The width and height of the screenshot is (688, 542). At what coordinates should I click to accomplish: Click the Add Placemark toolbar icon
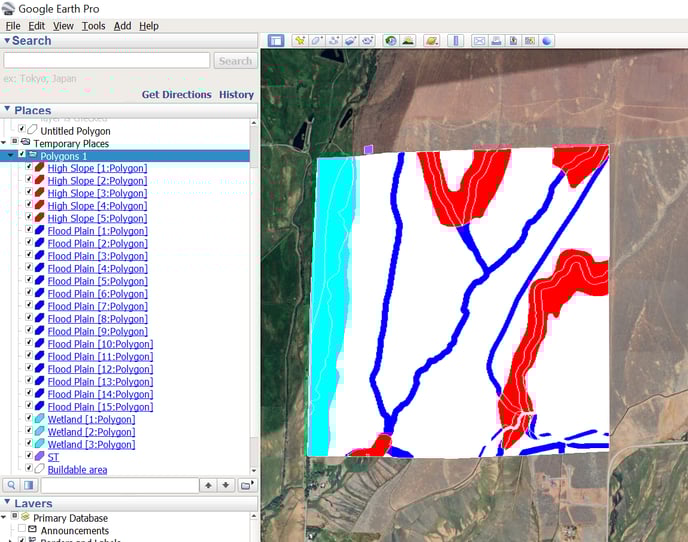(299, 41)
